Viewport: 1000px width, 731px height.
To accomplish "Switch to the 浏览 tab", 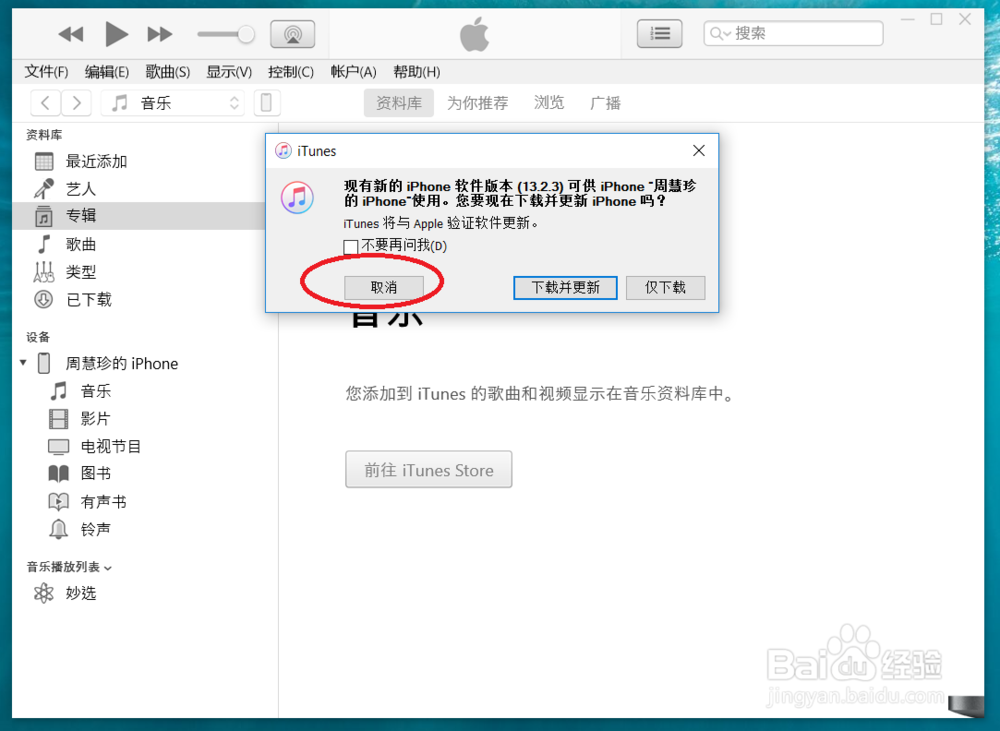I will [x=549, y=103].
